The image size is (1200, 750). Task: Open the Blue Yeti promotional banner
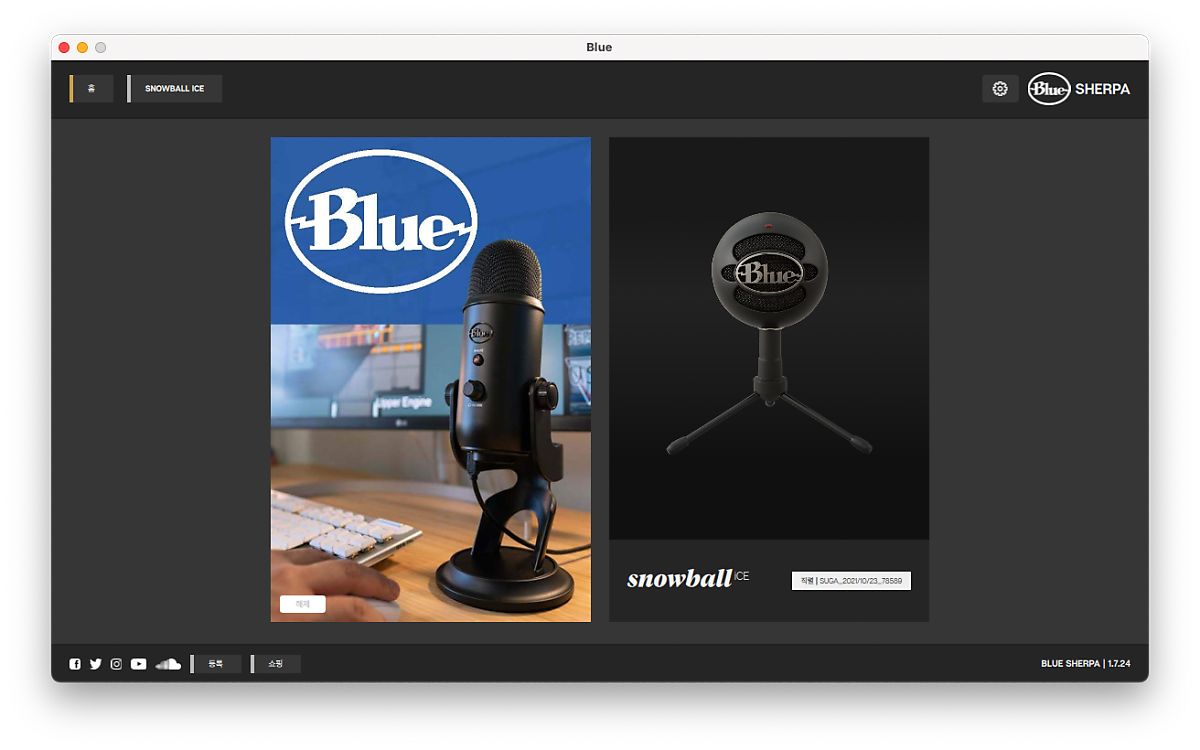(431, 379)
